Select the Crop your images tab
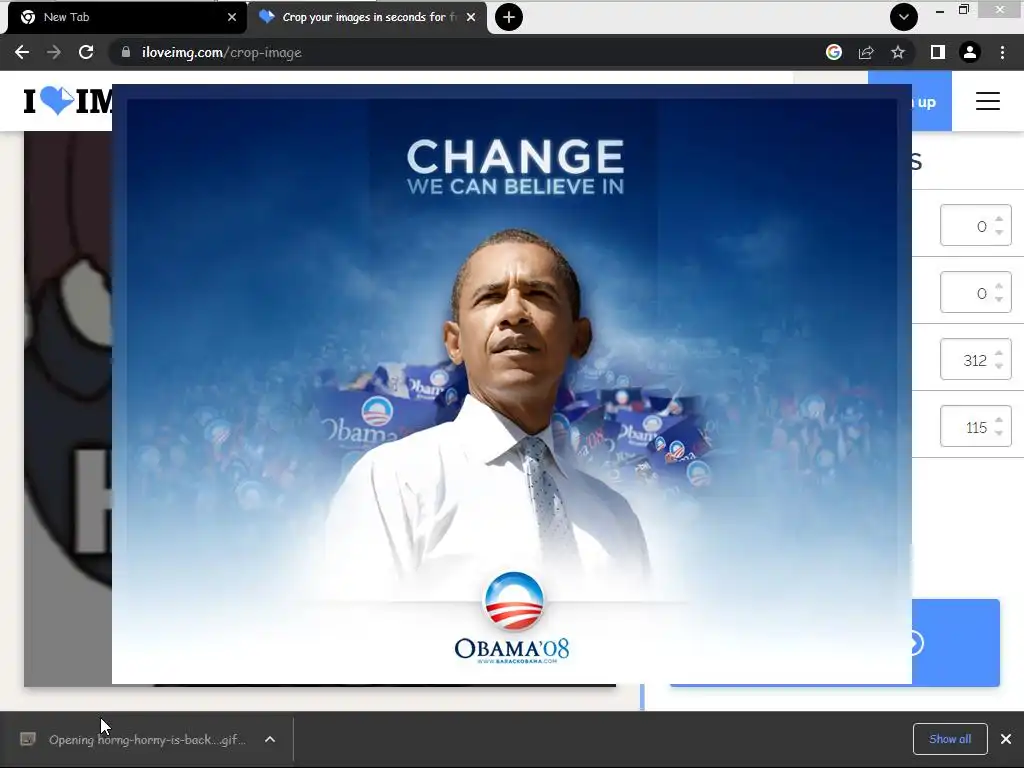This screenshot has width=1024, height=768. [367, 17]
